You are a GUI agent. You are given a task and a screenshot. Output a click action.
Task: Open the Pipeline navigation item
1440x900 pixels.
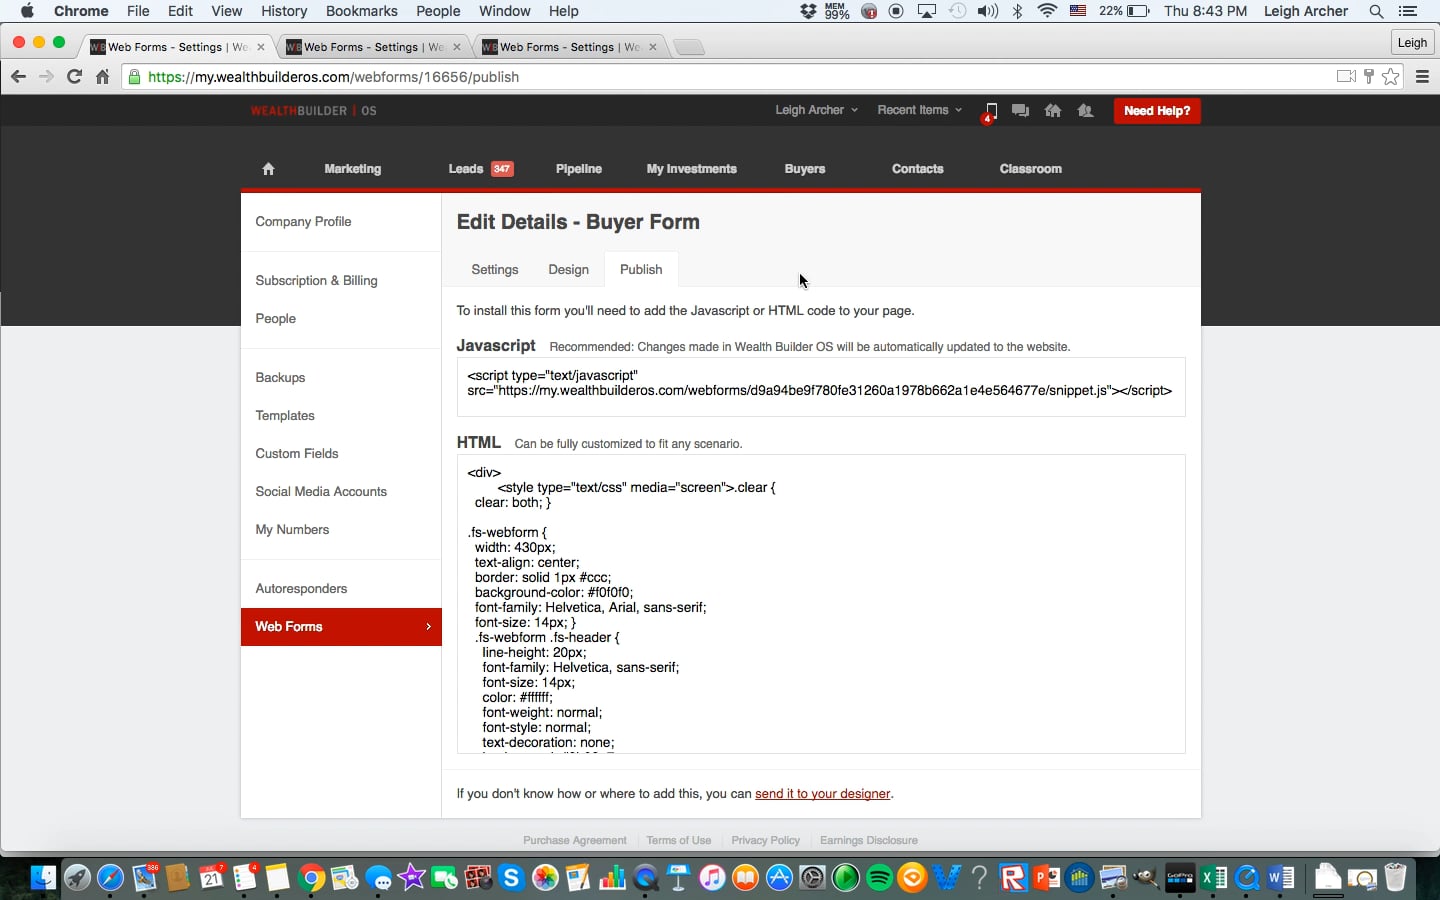tap(579, 169)
